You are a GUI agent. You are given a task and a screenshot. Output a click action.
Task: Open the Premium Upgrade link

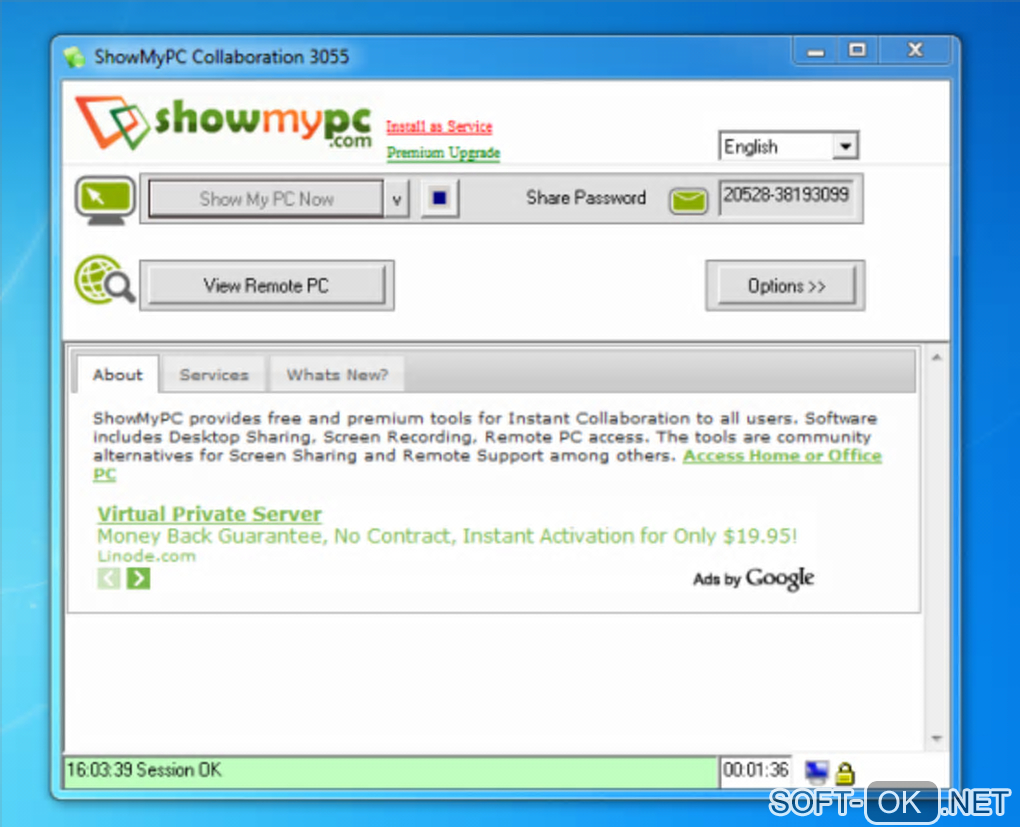(444, 153)
